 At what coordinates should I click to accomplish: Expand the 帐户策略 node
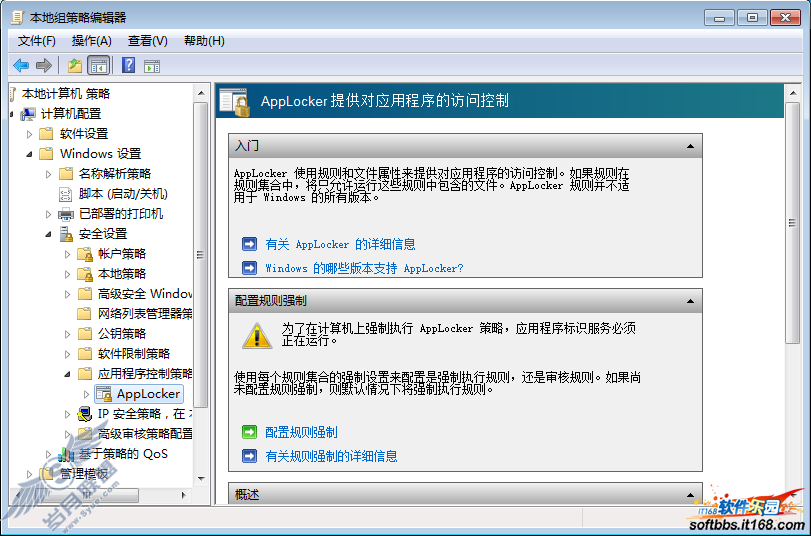pos(67,255)
